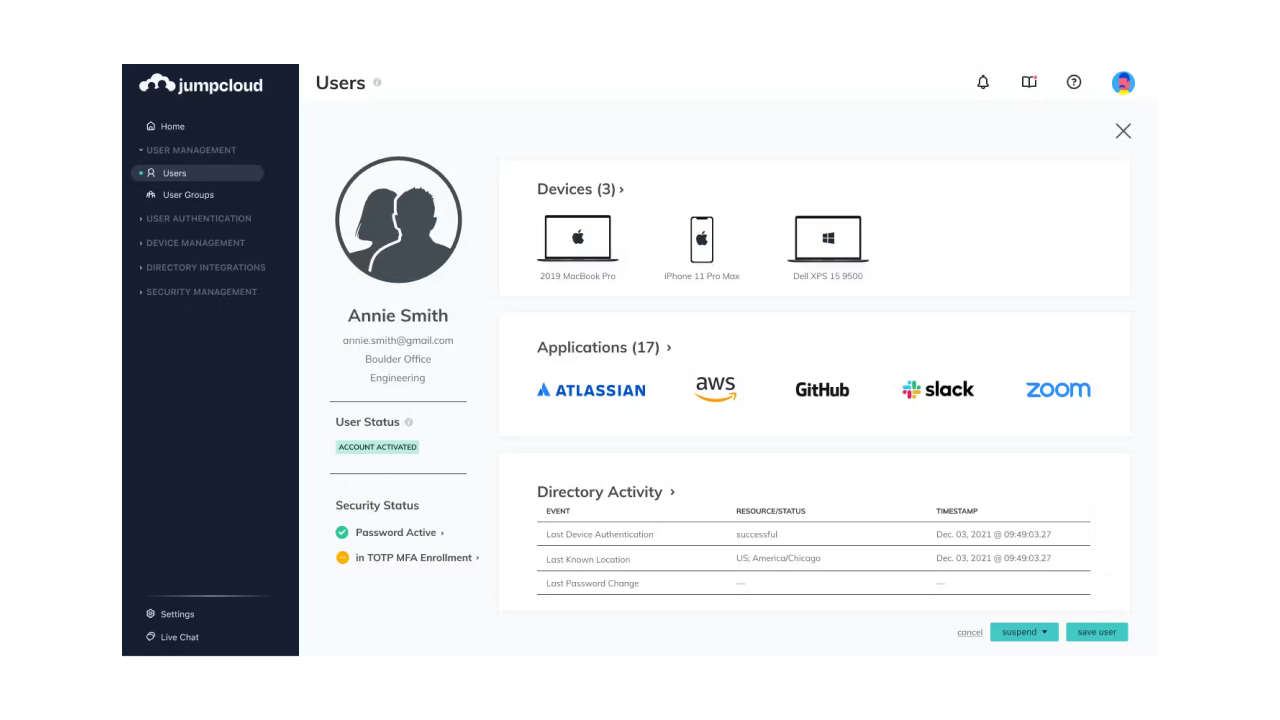The image size is (1280, 720).
Task: Click the 'successful' status cell
Action: click(x=757, y=535)
